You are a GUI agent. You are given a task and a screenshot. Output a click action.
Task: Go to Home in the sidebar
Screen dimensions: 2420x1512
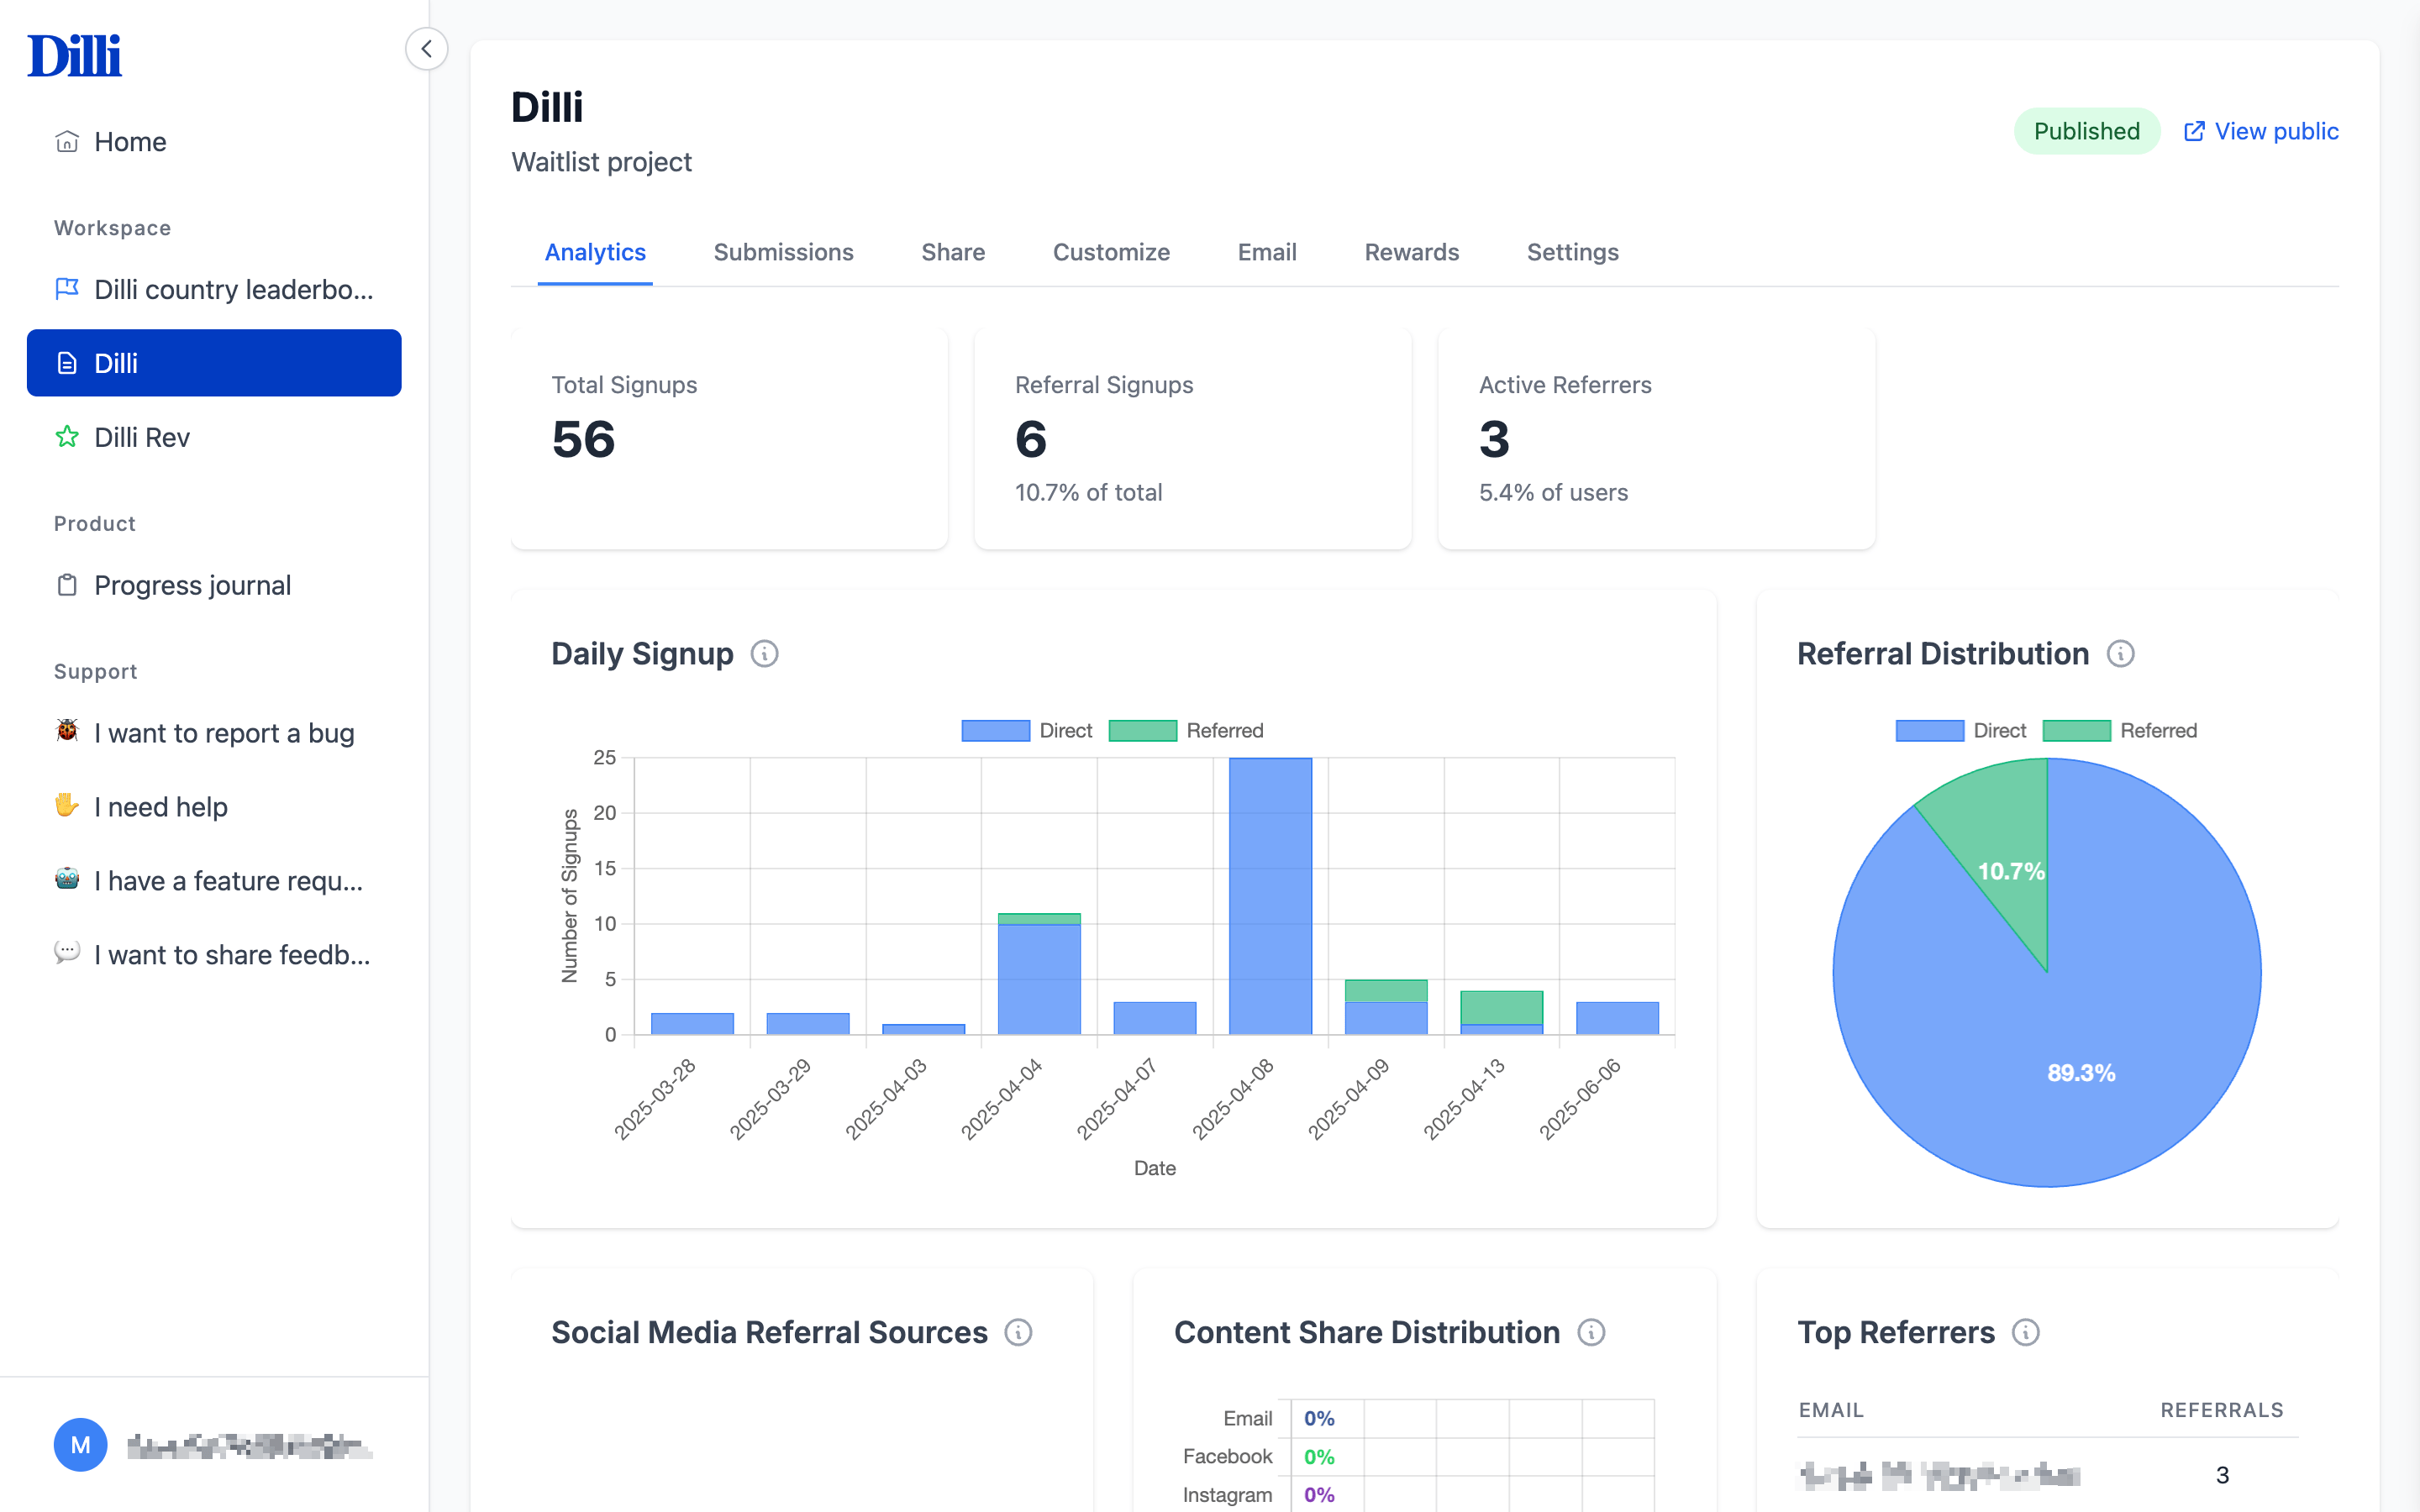click(x=130, y=142)
